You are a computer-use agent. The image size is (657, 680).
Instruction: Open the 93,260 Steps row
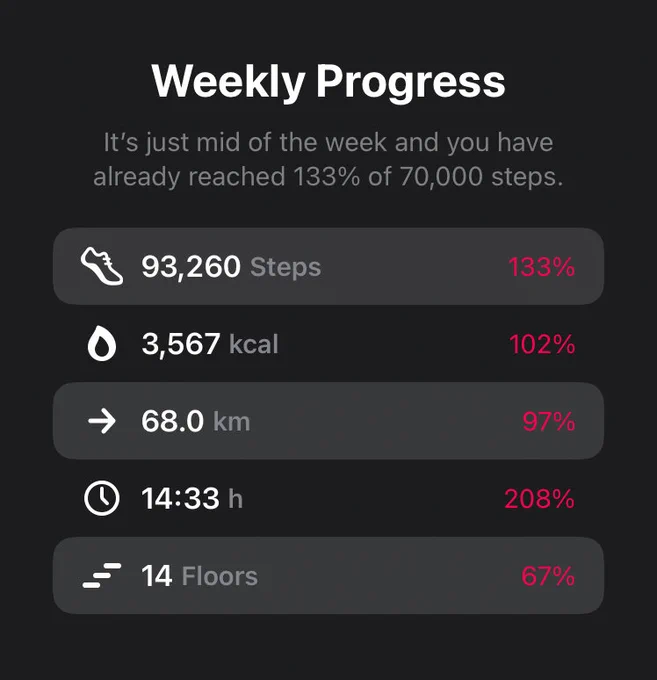pos(328,266)
